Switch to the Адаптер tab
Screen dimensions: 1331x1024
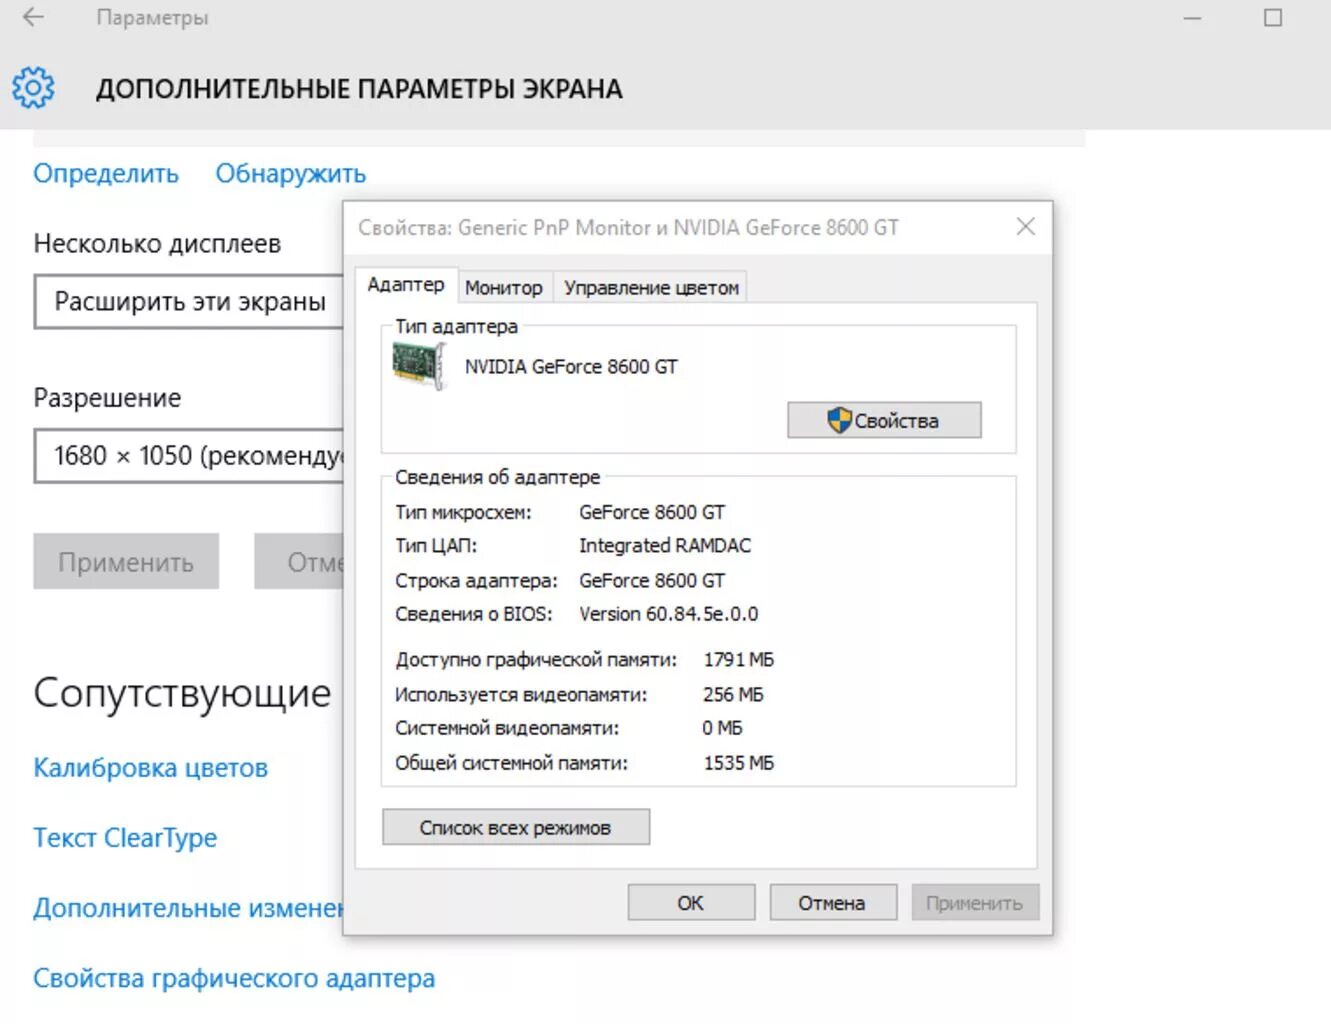tap(405, 285)
